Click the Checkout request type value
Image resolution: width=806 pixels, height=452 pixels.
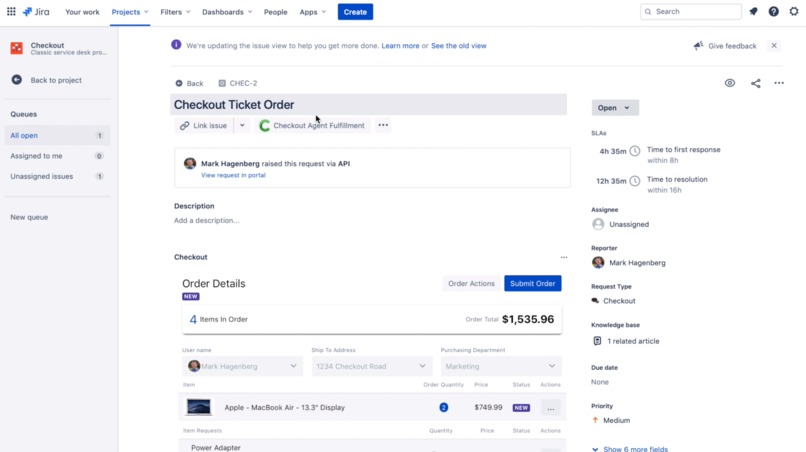click(x=614, y=301)
